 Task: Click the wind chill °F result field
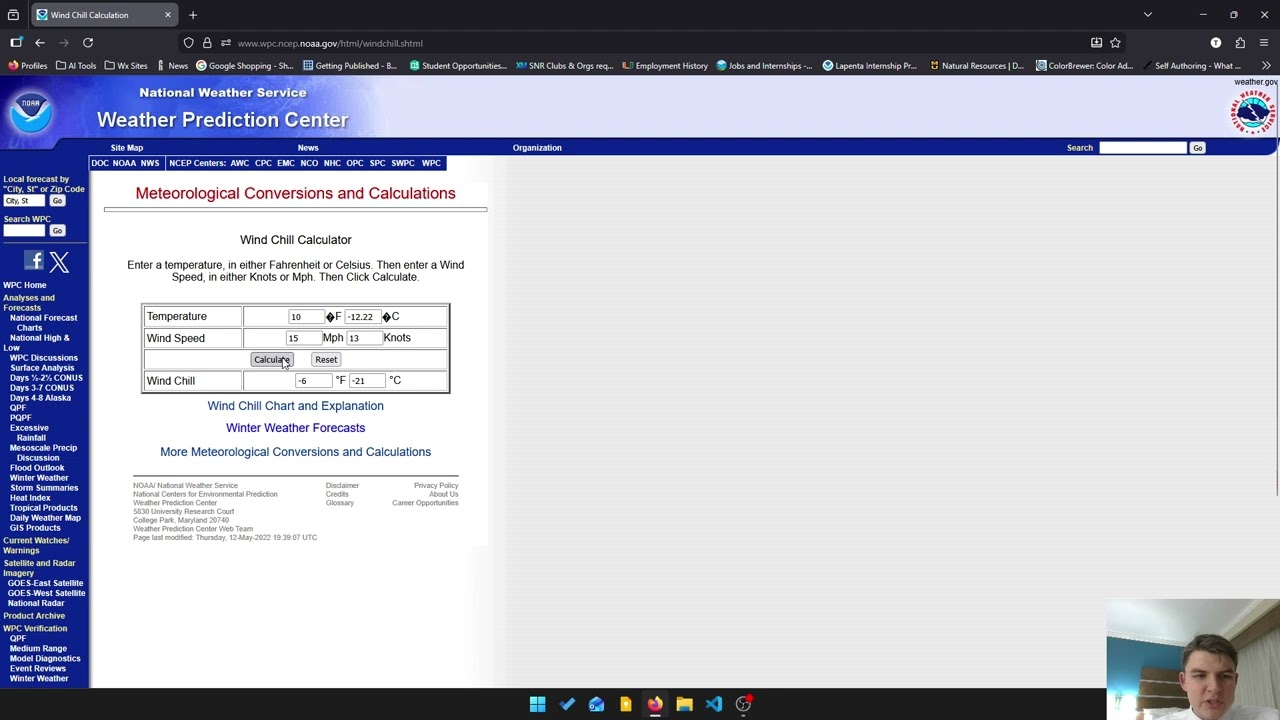[314, 381]
